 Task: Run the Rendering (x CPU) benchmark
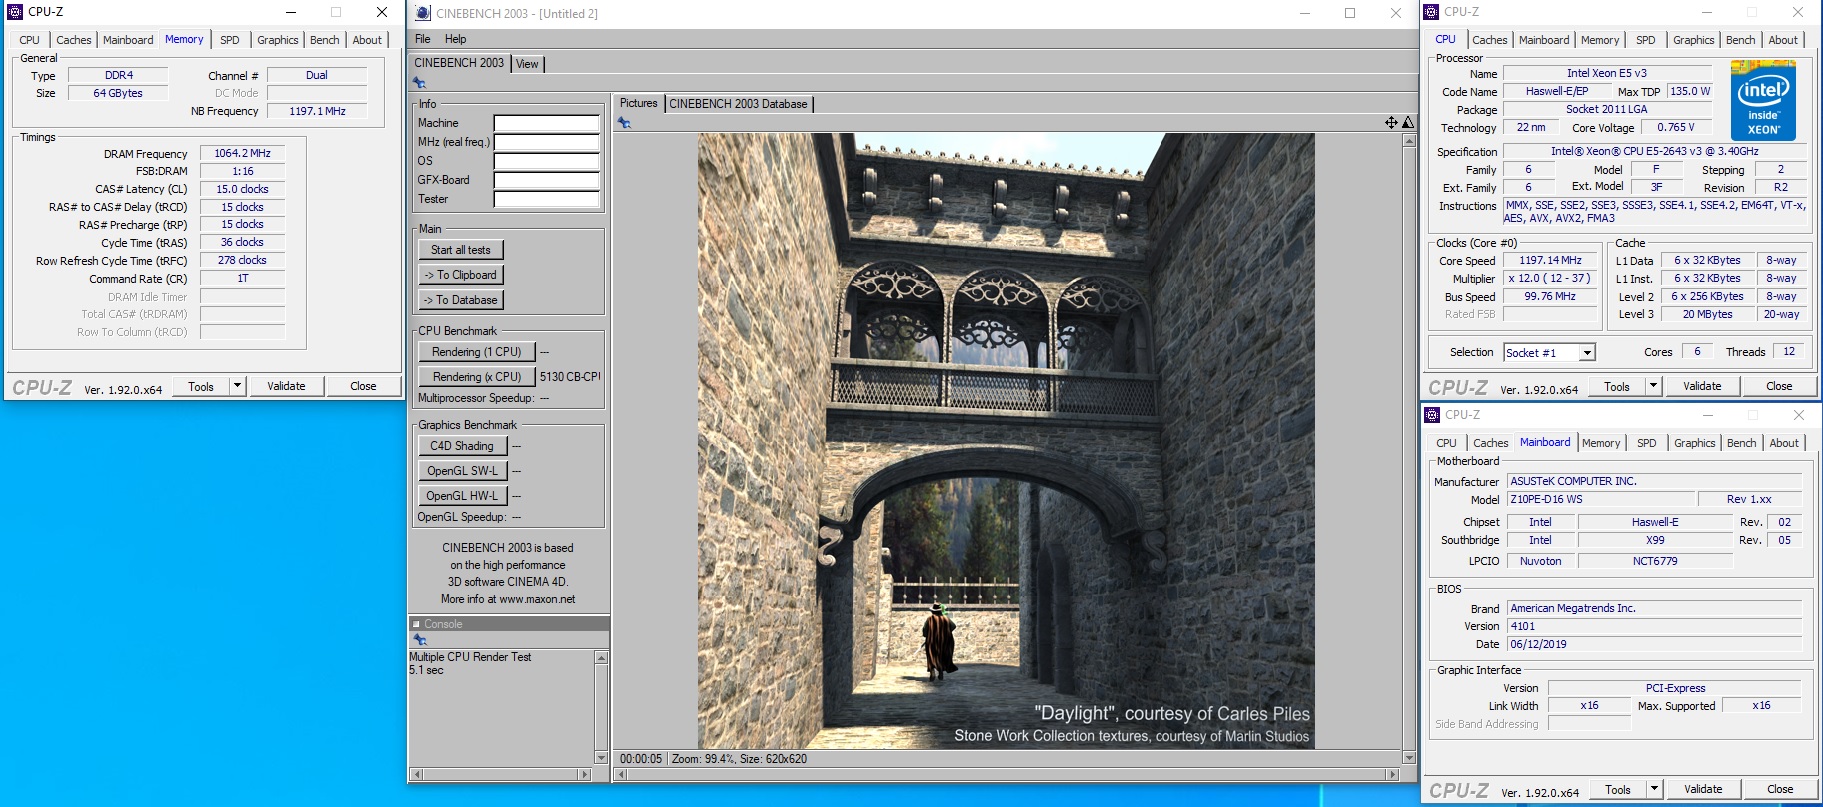477,377
